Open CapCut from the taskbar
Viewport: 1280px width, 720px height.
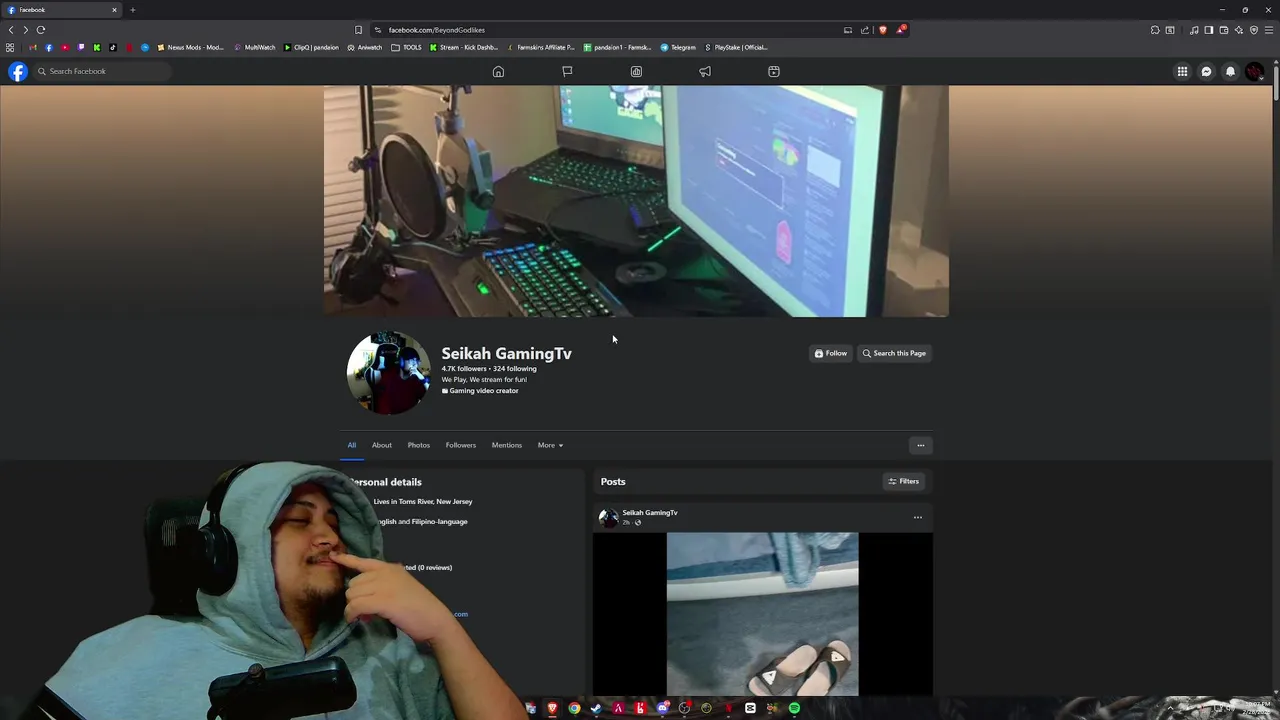tap(750, 708)
